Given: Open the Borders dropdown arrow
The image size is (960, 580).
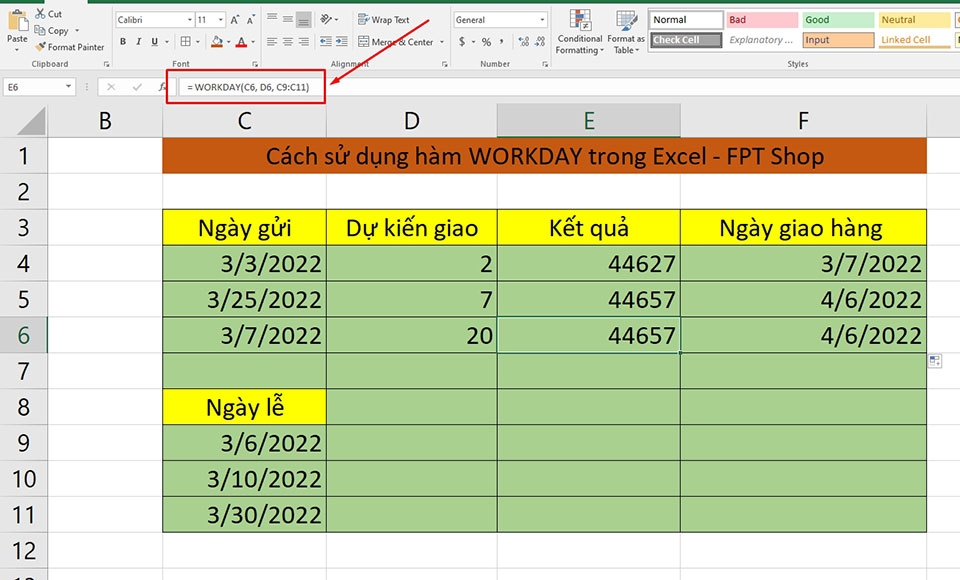Looking at the screenshot, I should (197, 42).
